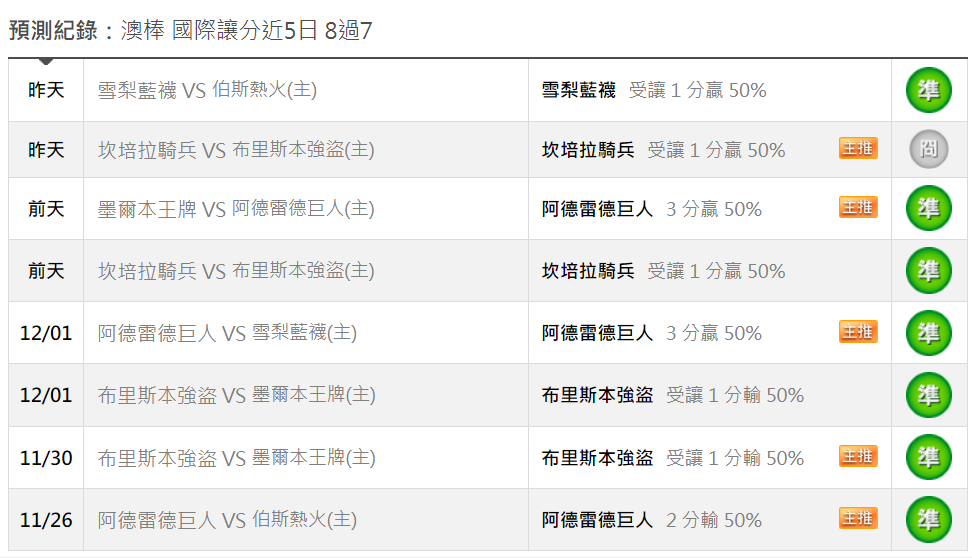Click the gray 問 icon for yesterday's 坎培拉騎兵 game

click(929, 149)
